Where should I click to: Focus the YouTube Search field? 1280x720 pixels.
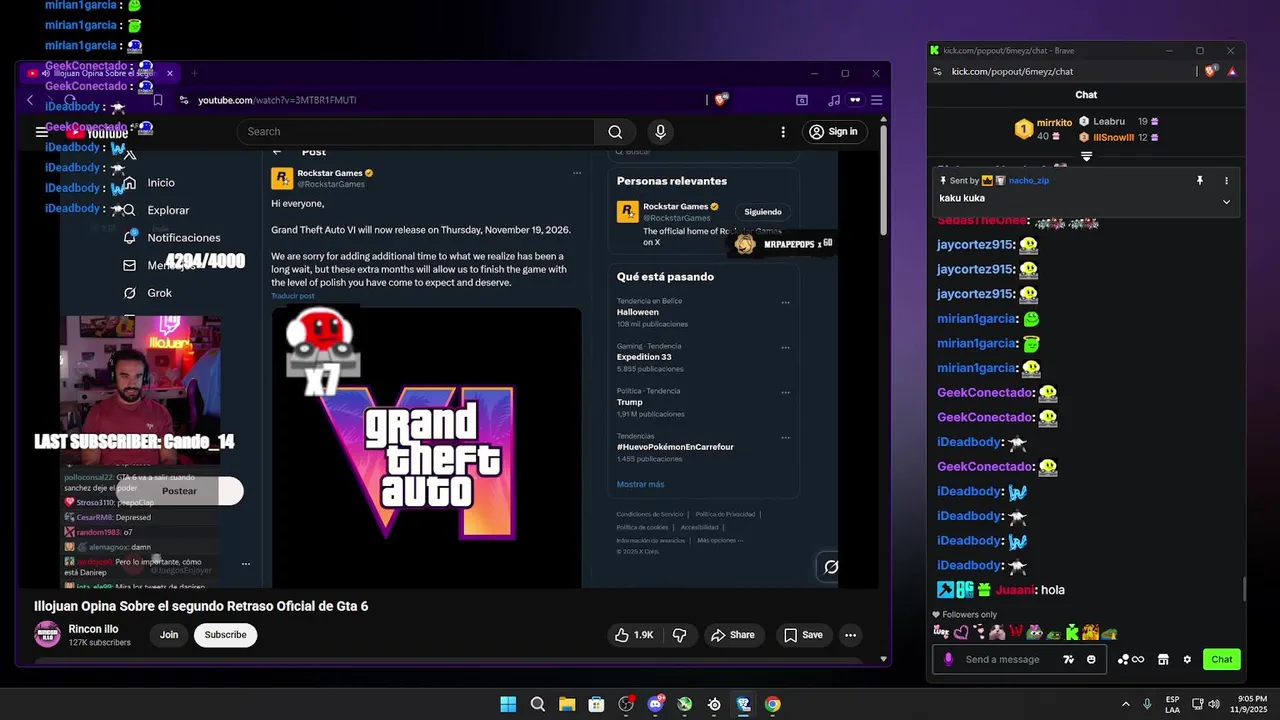pos(415,132)
